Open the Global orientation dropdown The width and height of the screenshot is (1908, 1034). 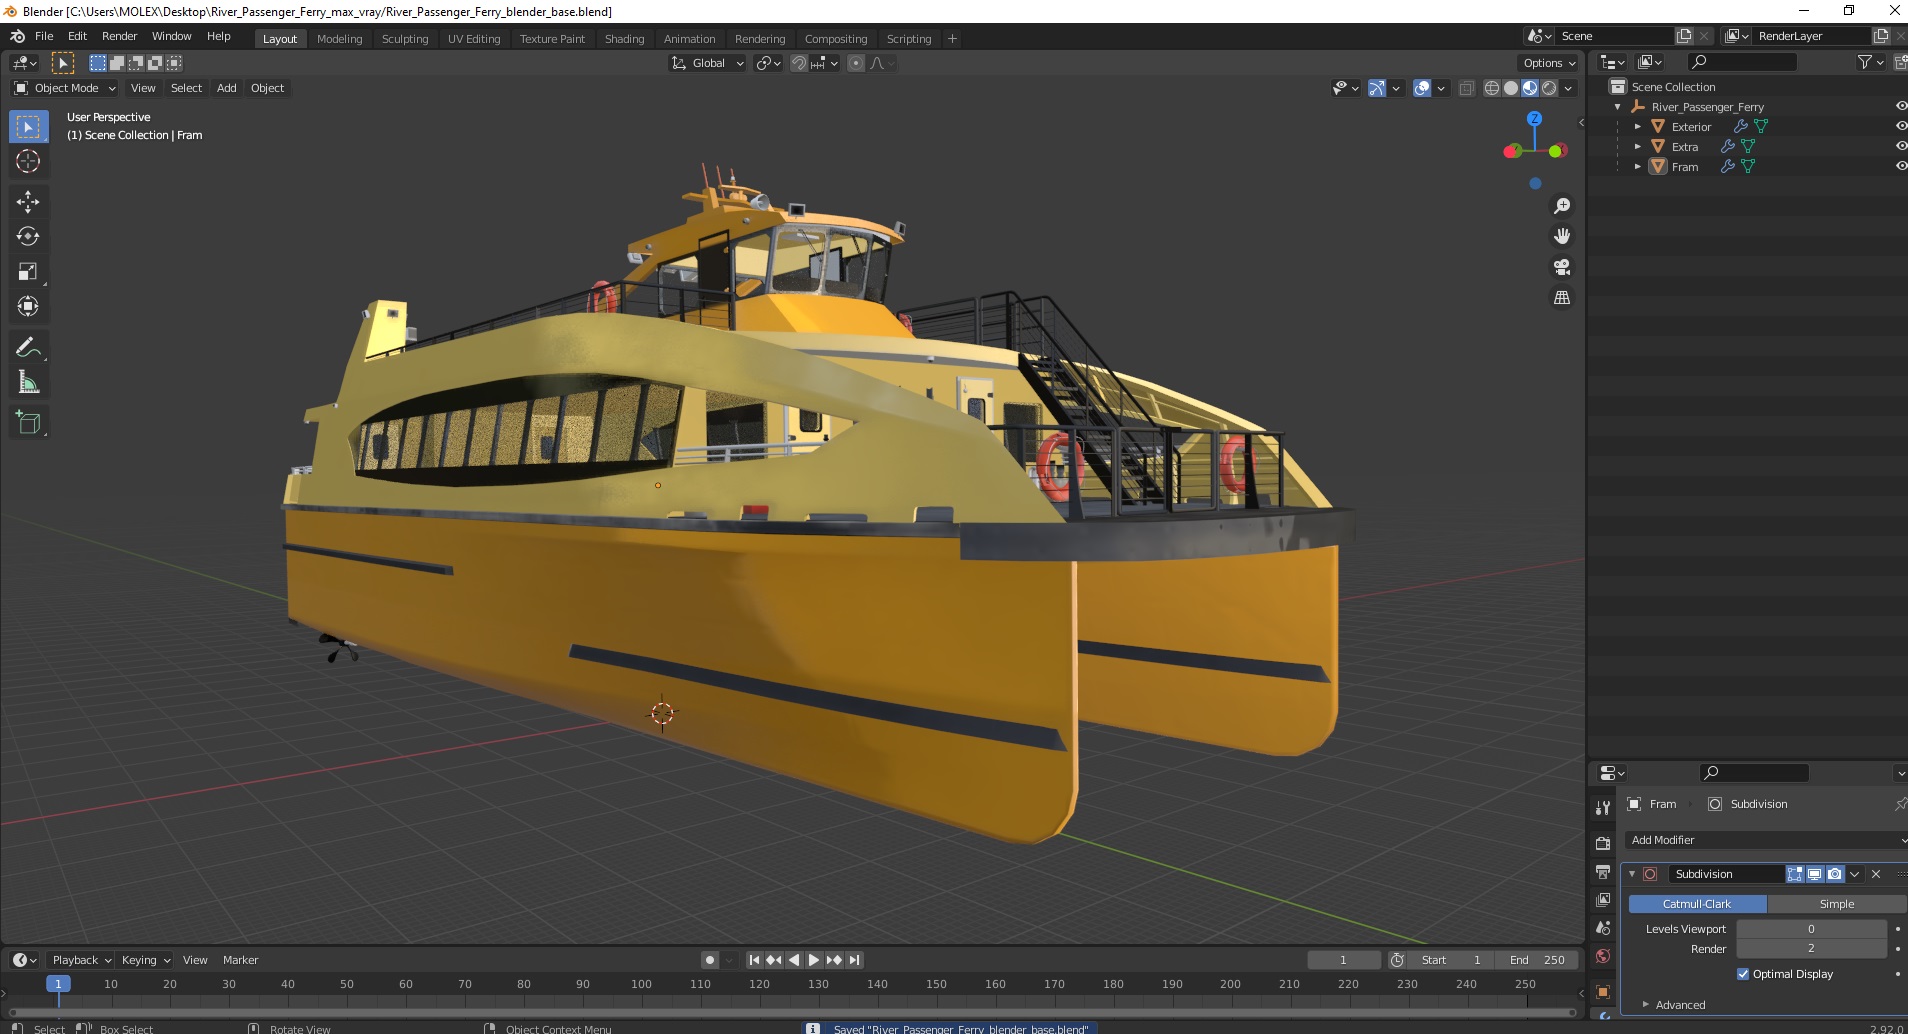(x=707, y=63)
